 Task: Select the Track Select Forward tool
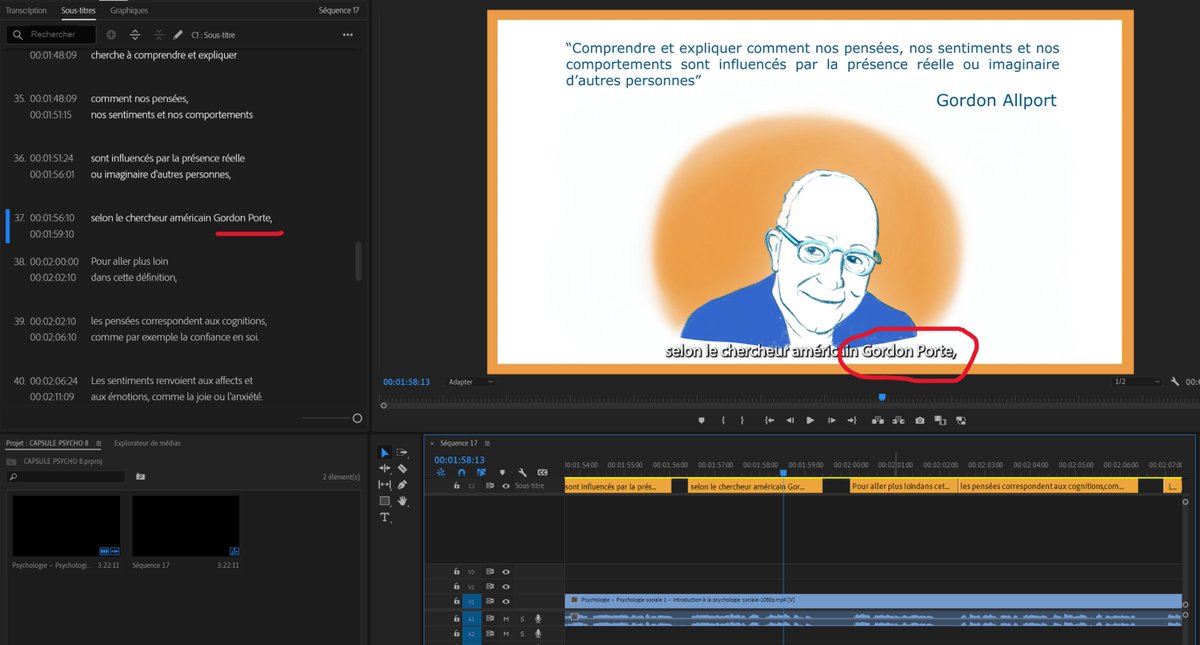(x=402, y=452)
